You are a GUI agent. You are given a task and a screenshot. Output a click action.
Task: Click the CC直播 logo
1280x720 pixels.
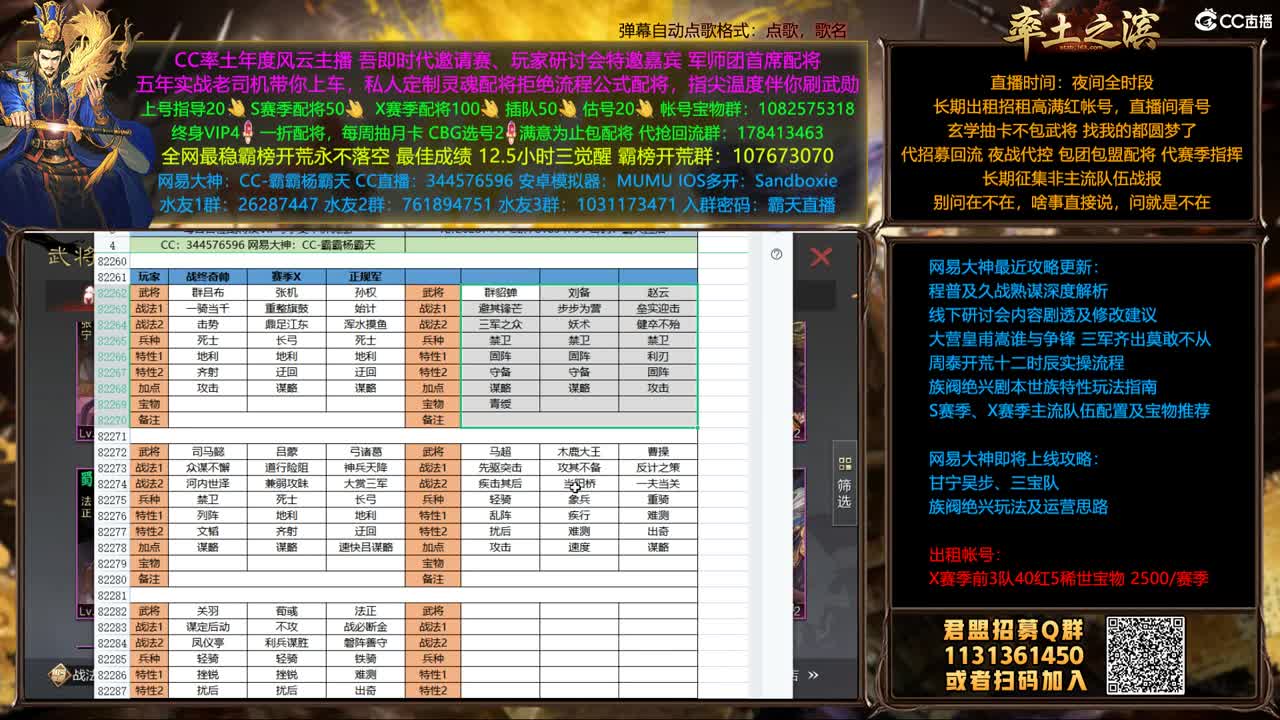click(x=1232, y=20)
